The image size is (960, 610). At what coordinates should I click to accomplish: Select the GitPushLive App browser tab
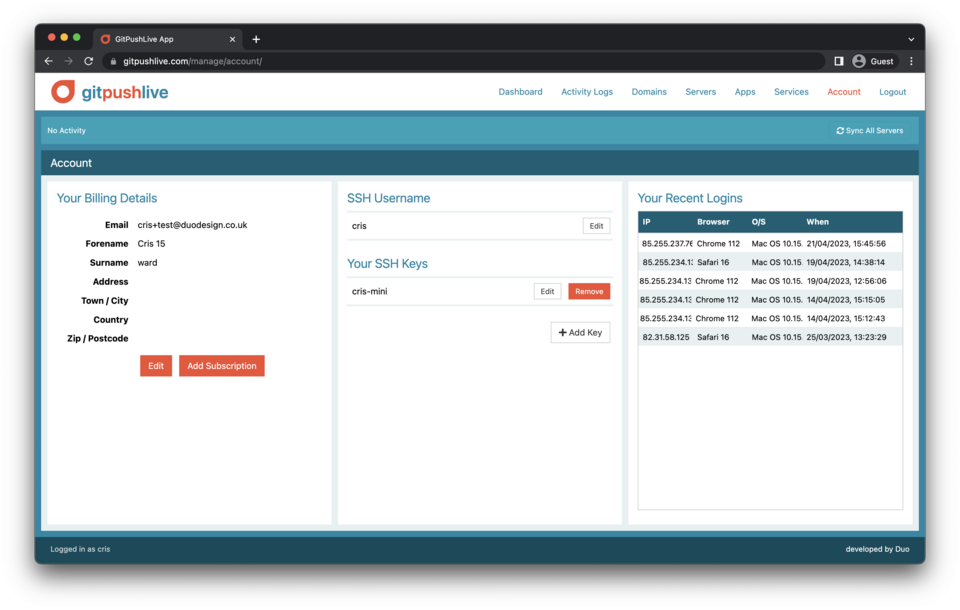coord(168,39)
